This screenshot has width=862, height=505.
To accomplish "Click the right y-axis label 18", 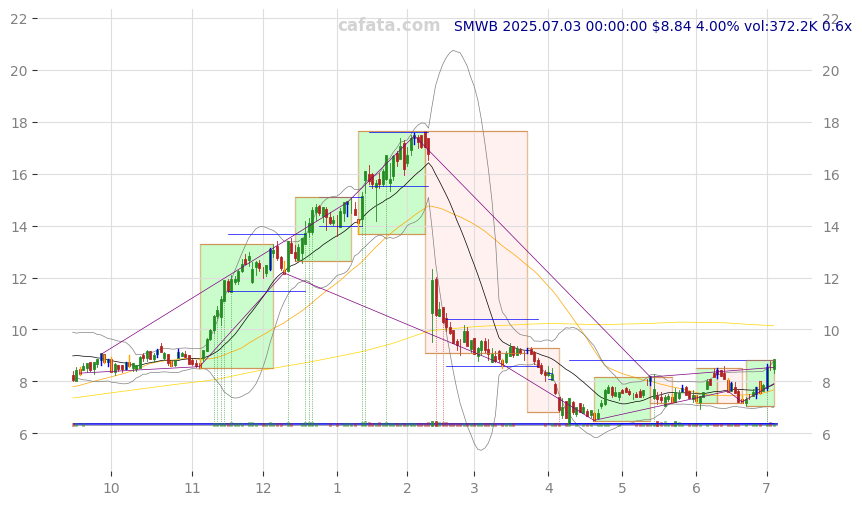I will tap(831, 123).
